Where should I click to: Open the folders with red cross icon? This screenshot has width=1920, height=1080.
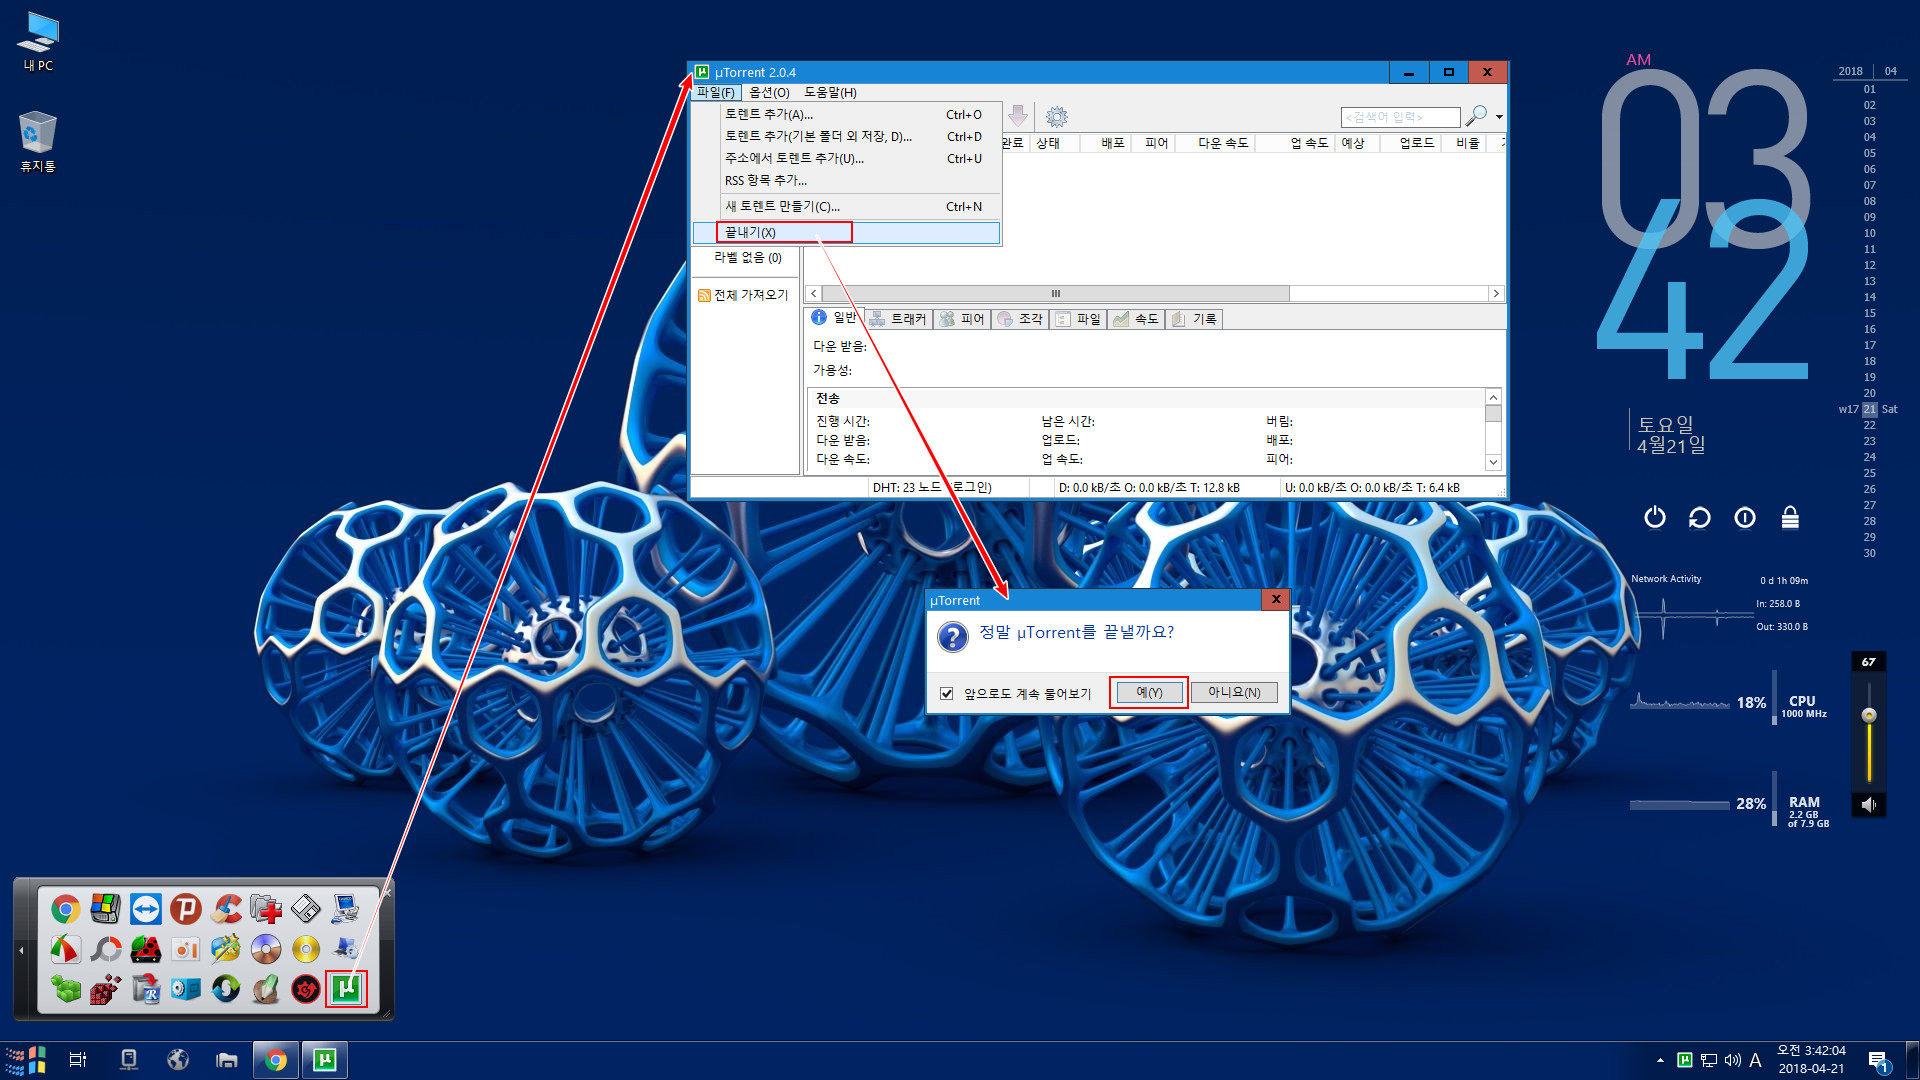(266, 909)
